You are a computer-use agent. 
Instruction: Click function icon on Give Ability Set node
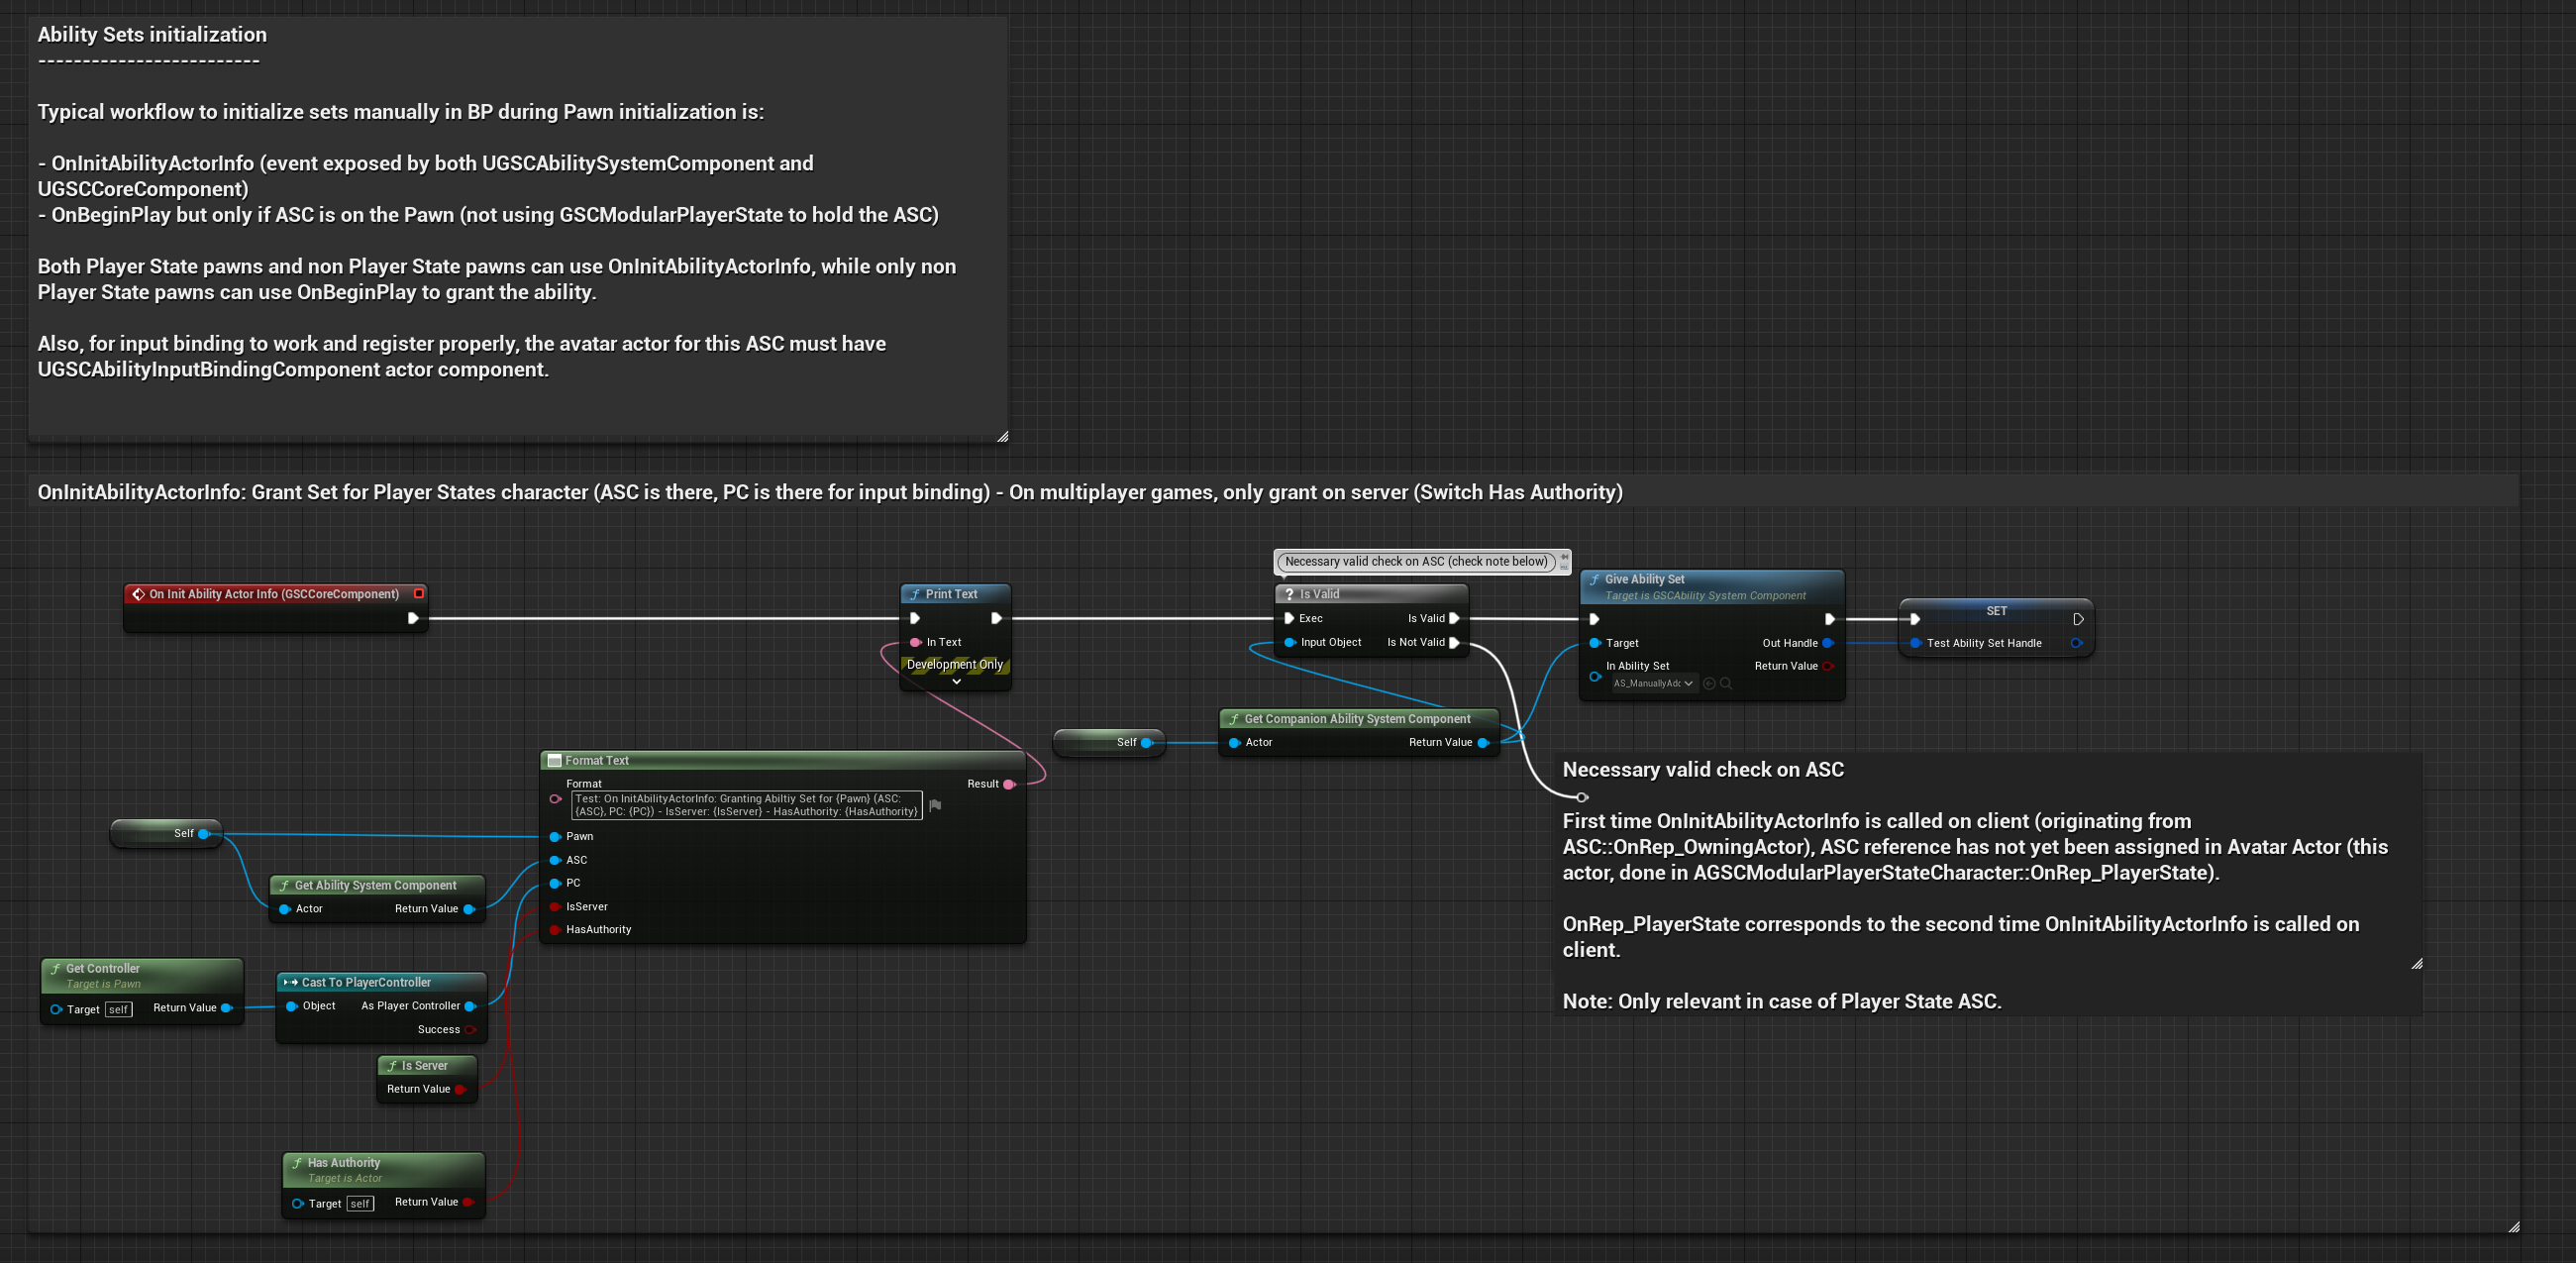(x=1594, y=580)
